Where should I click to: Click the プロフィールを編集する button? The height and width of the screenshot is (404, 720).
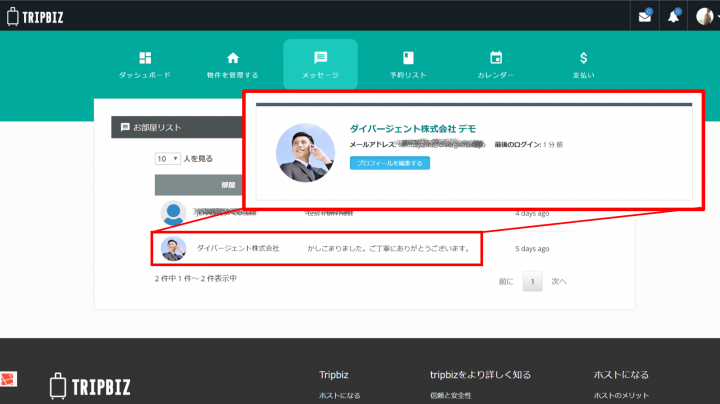[390, 163]
